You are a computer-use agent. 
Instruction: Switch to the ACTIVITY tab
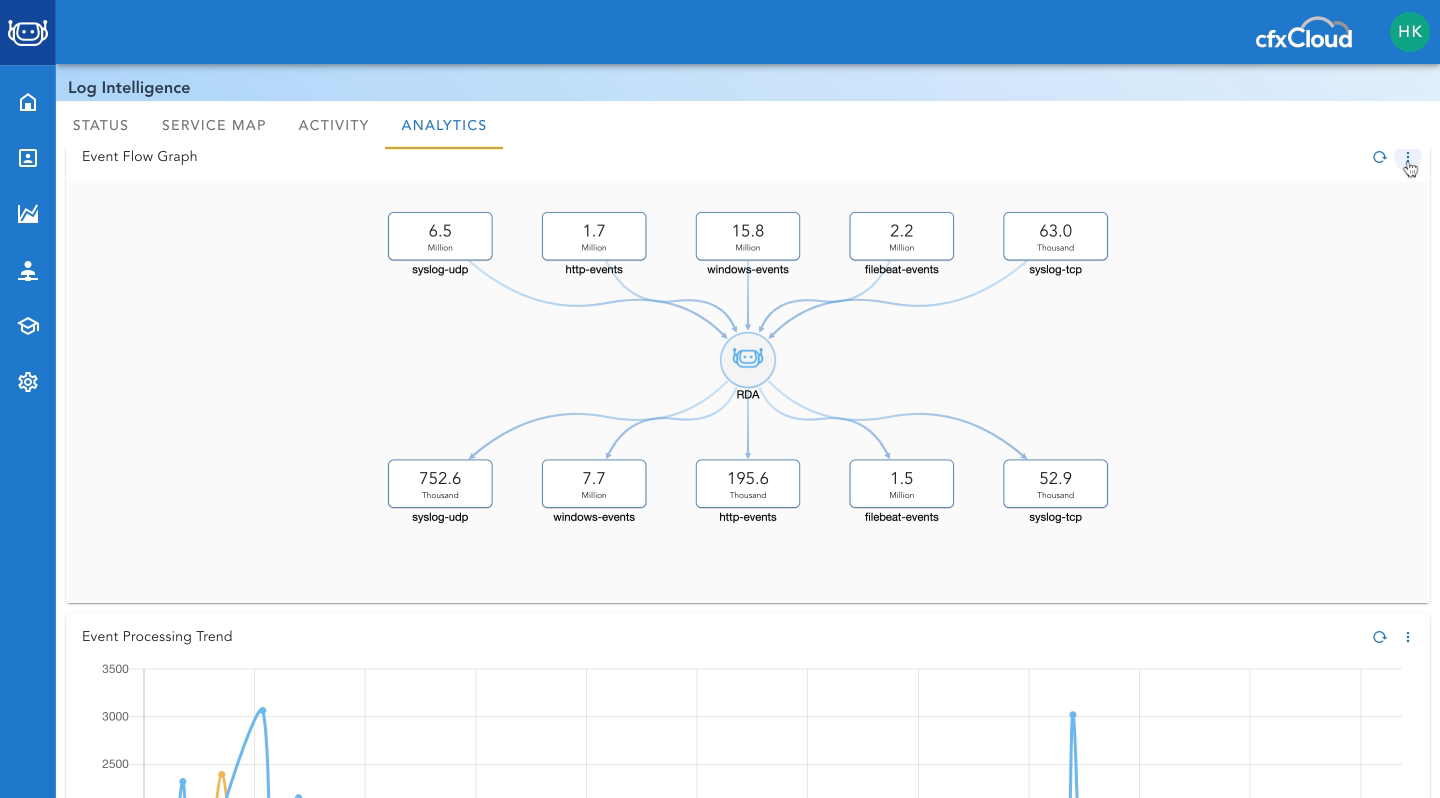tap(334, 125)
